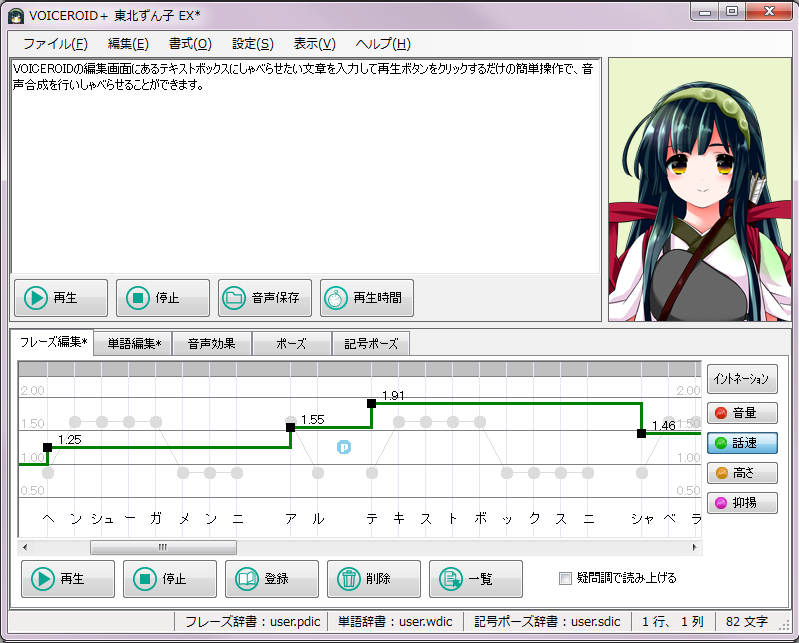
Task: Delete the phrase with the 削除 button
Action: point(374,579)
